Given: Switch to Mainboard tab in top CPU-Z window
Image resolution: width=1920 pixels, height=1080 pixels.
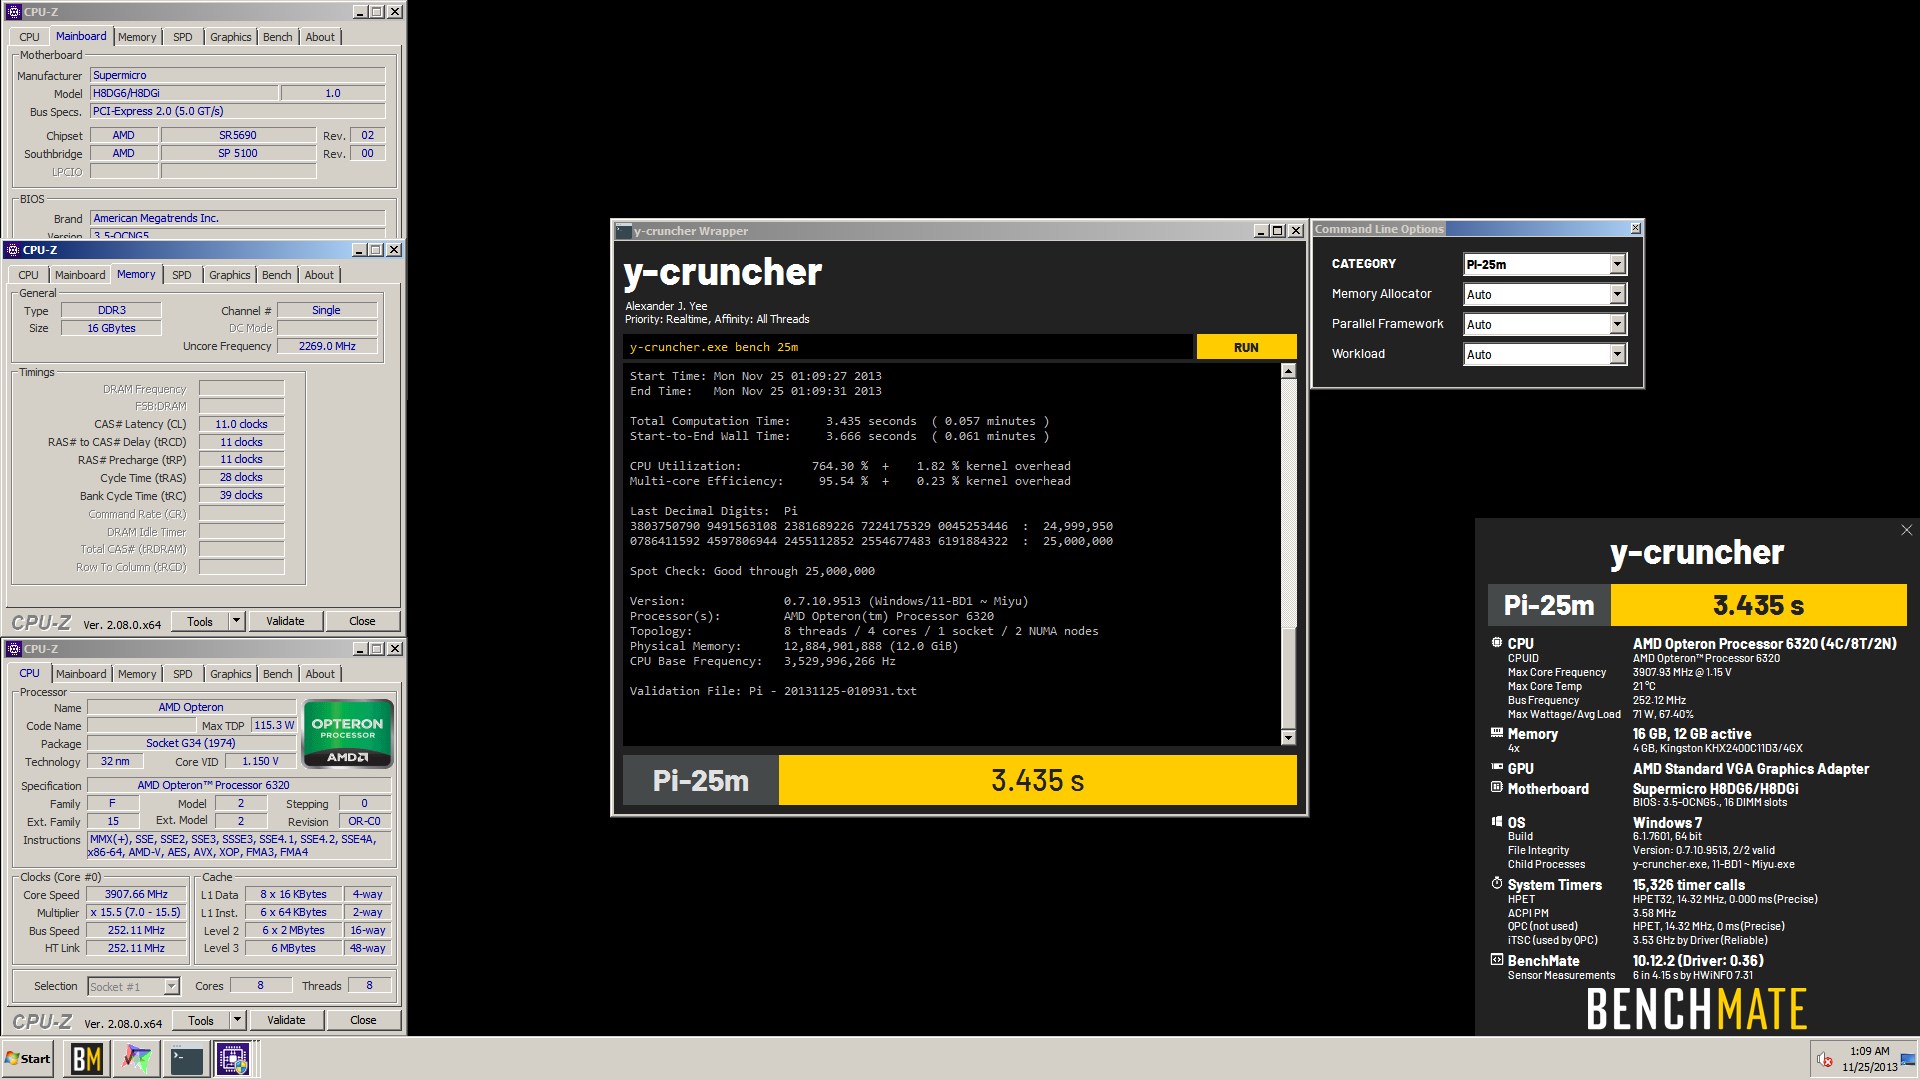Looking at the screenshot, I should (x=81, y=36).
